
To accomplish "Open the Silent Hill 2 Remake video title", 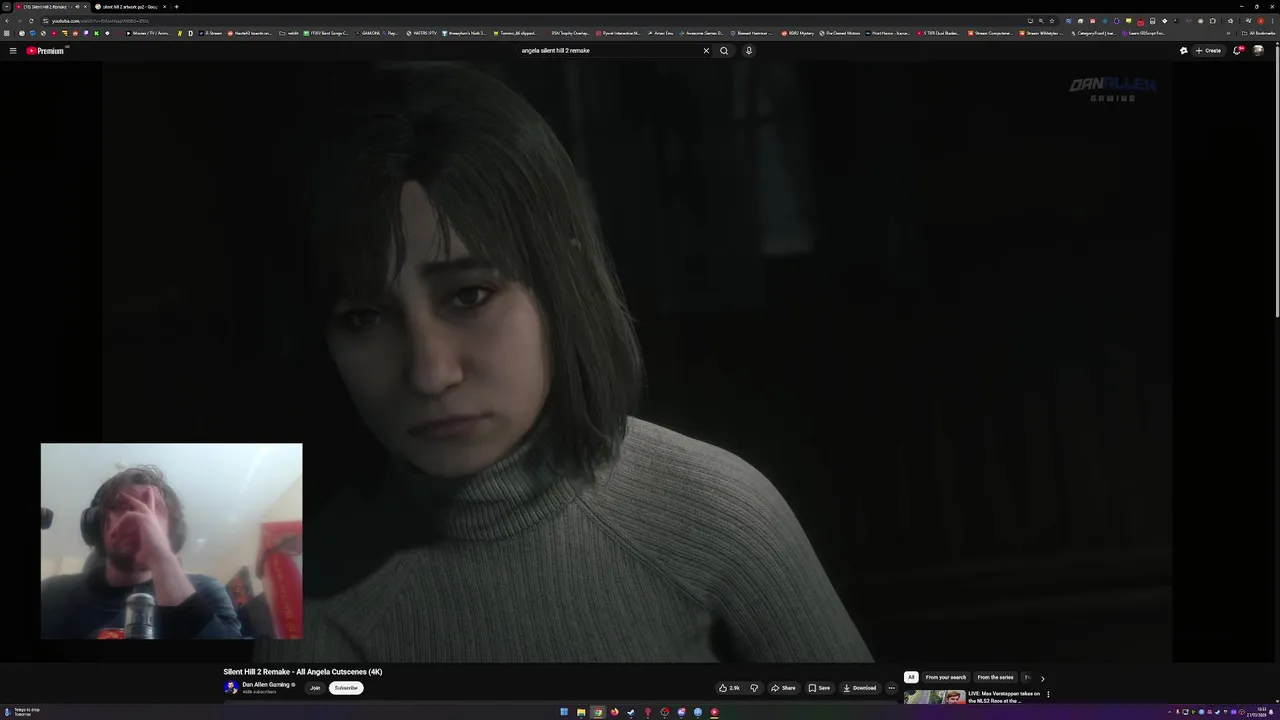I will pos(303,672).
